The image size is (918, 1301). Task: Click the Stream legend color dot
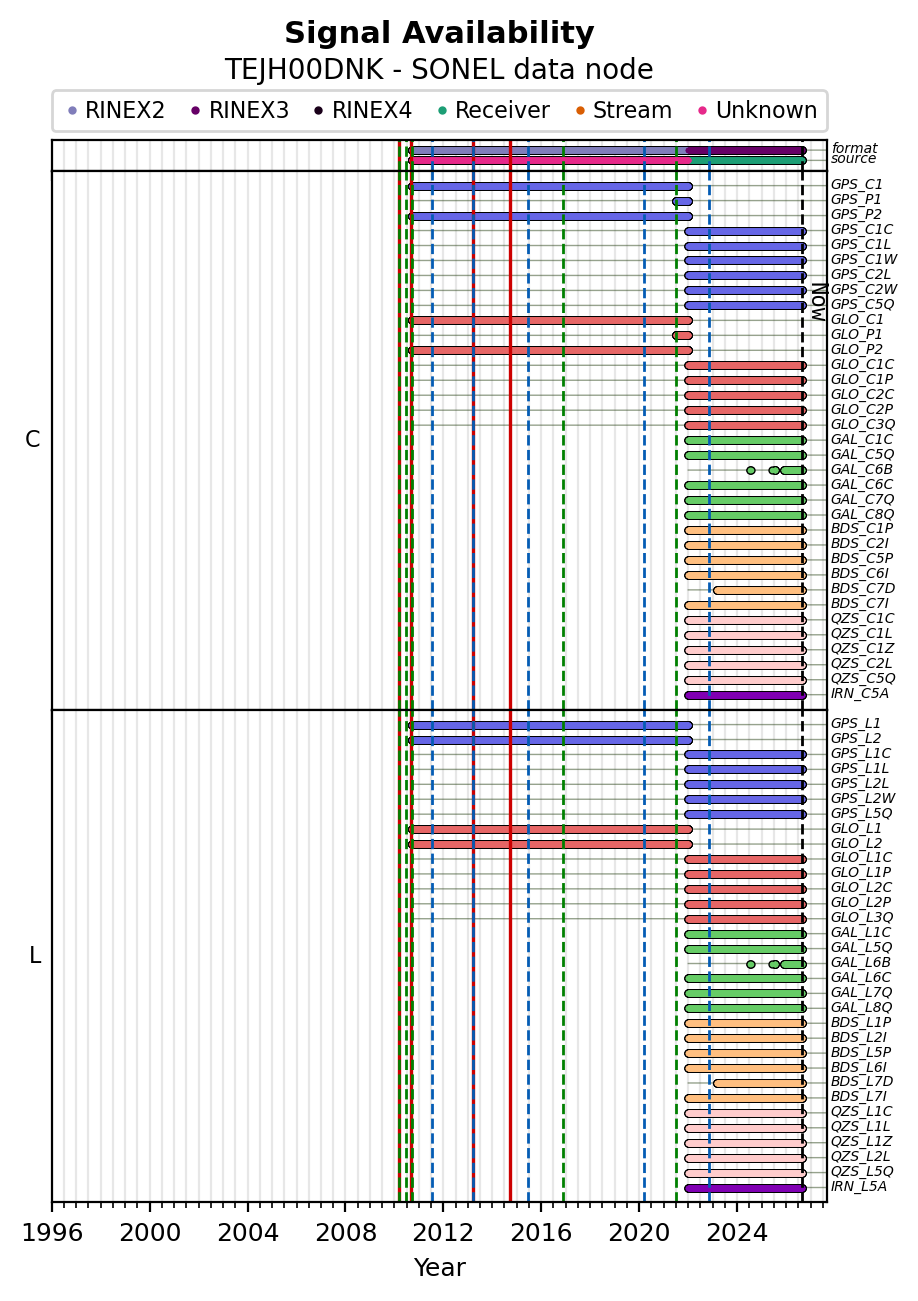(580, 111)
